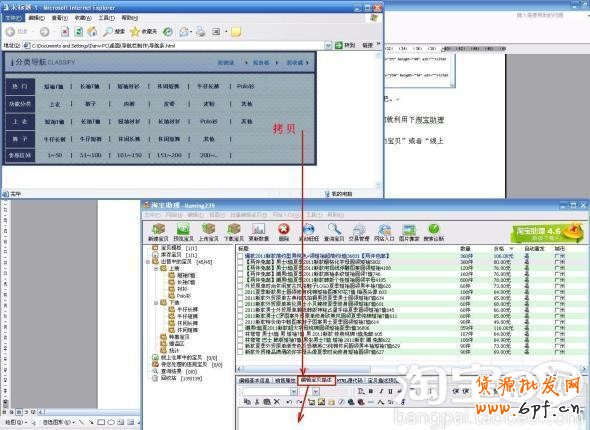Check the first product row checkbox
Image resolution: width=590 pixels, height=430 pixels.
(x=241, y=256)
